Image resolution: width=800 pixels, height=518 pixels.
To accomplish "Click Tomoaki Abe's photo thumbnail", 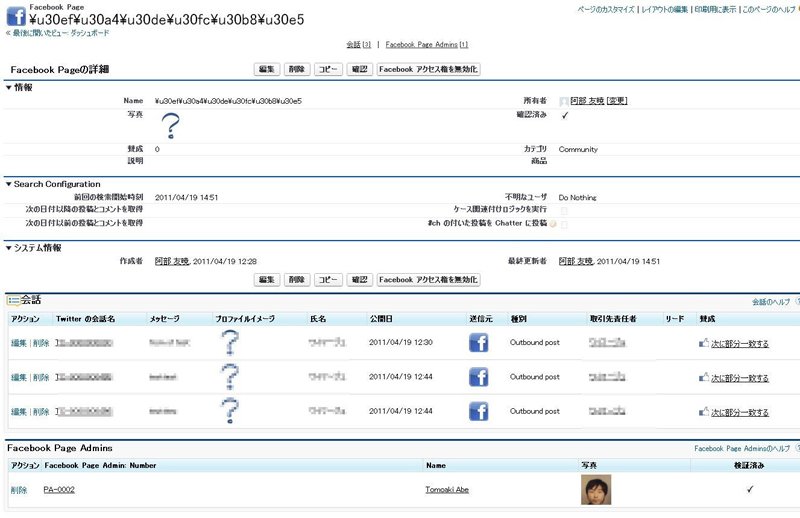I will pos(596,489).
